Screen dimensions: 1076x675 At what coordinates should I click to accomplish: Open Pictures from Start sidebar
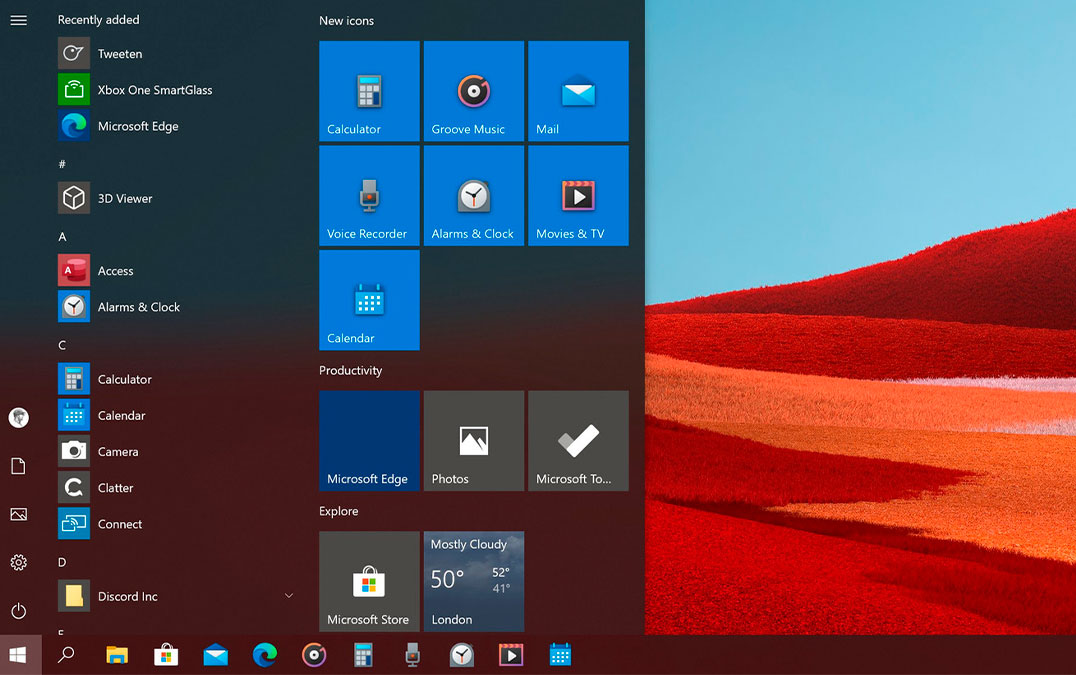coord(19,514)
